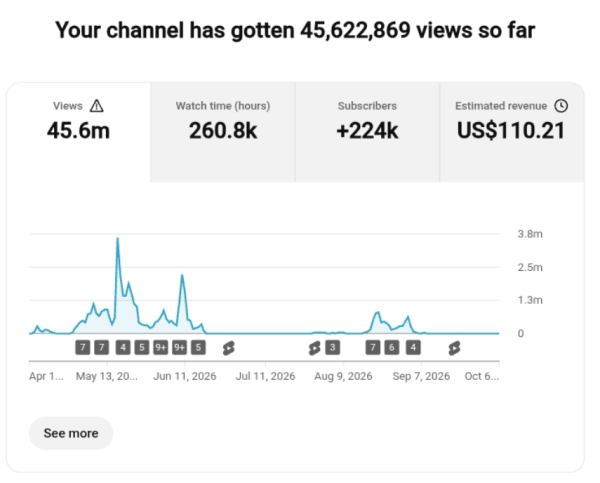Image resolution: width=600 pixels, height=483 pixels.
Task: Open the Shorts marker between Jun 11 and Jul 11
Action: (228, 348)
